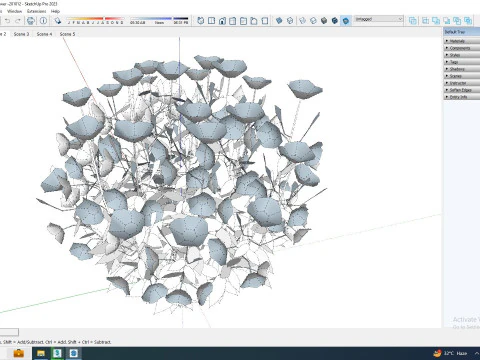Adjust the shadow time of day slider
Image resolution: width=480 pixels, height=360 pixels.
159,21
